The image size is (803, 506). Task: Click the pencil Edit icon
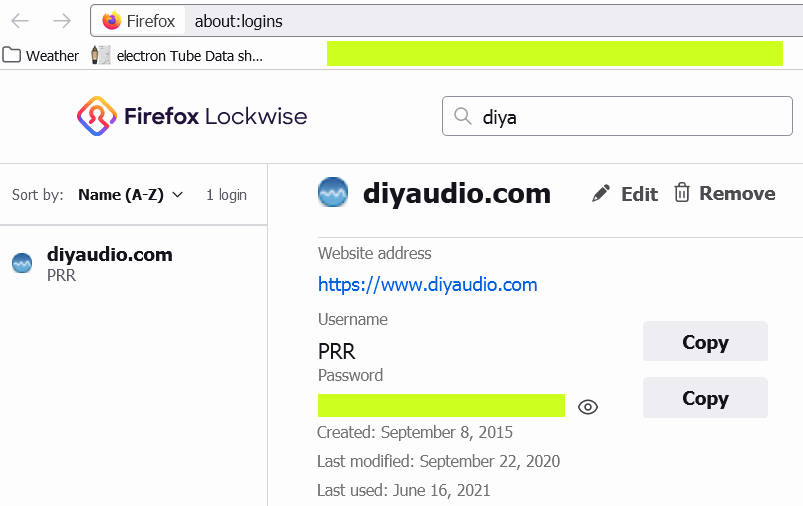(x=601, y=194)
